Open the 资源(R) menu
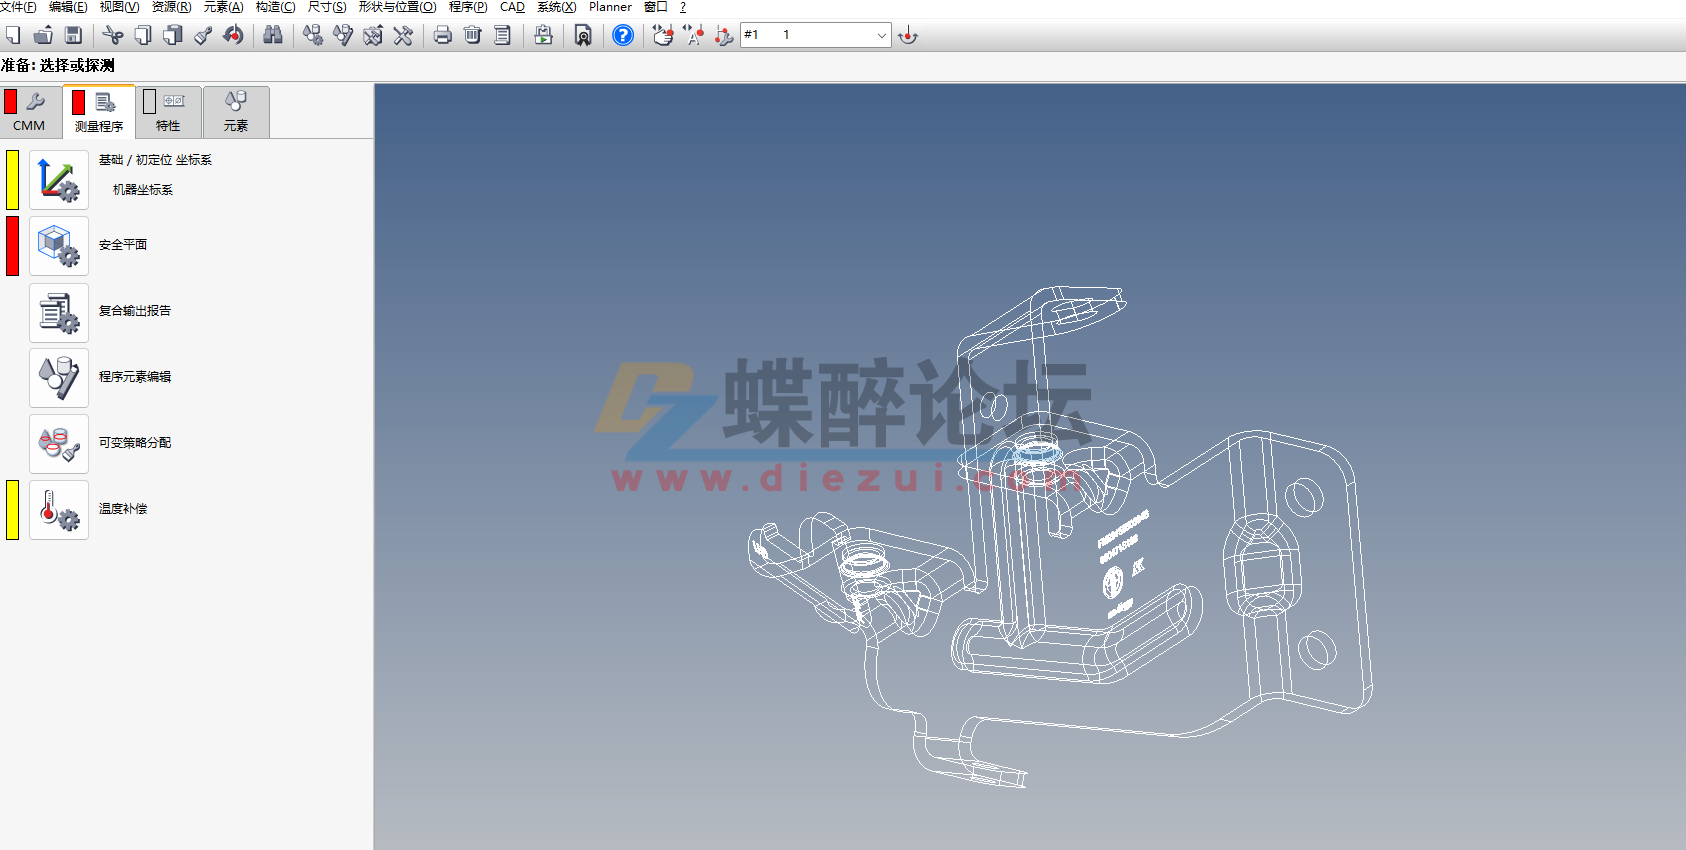Screen dimensions: 1686x850 (x=171, y=7)
